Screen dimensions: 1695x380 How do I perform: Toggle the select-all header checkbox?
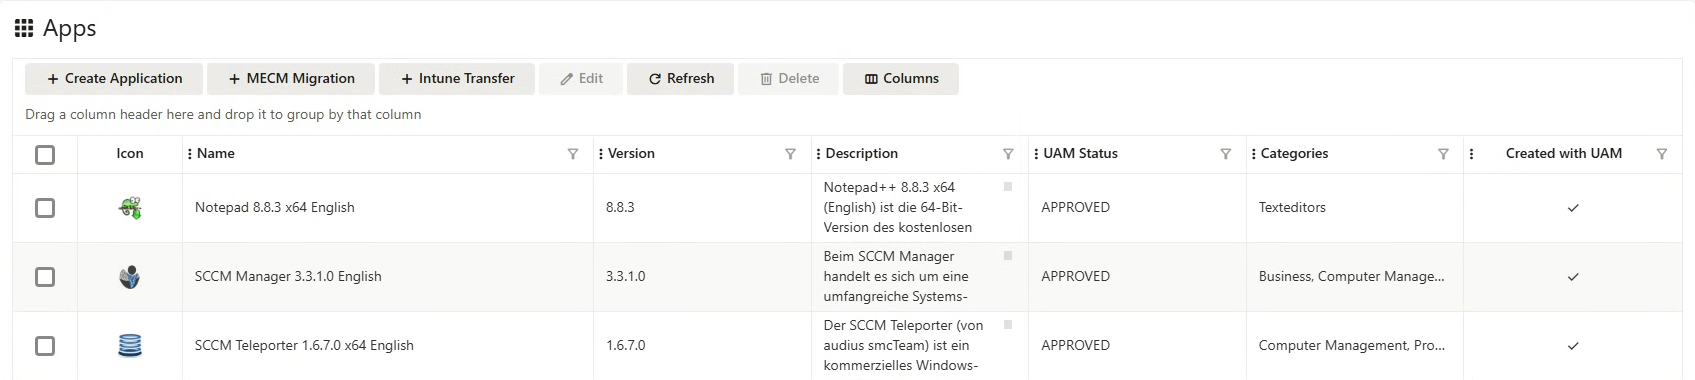click(x=45, y=155)
